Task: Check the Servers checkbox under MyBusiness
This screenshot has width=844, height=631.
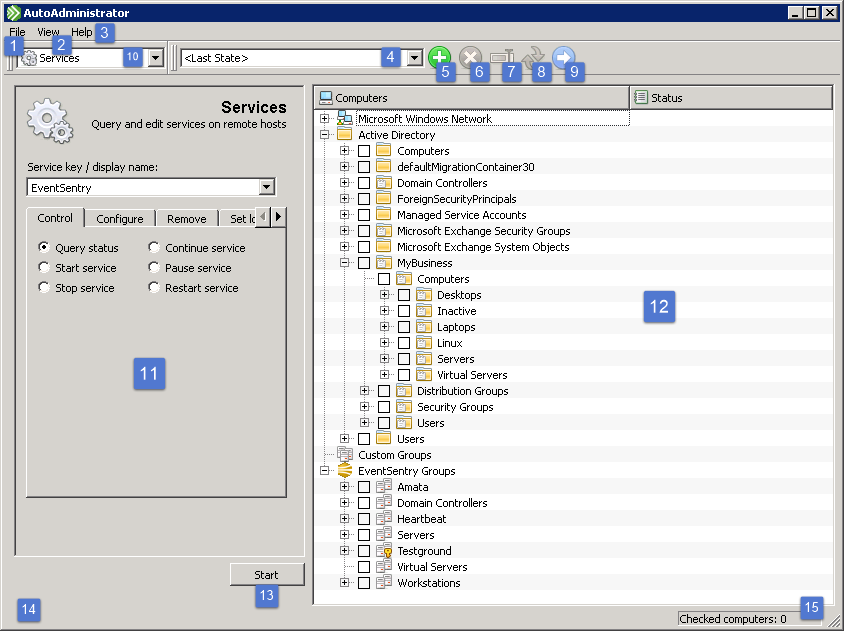Action: (404, 359)
